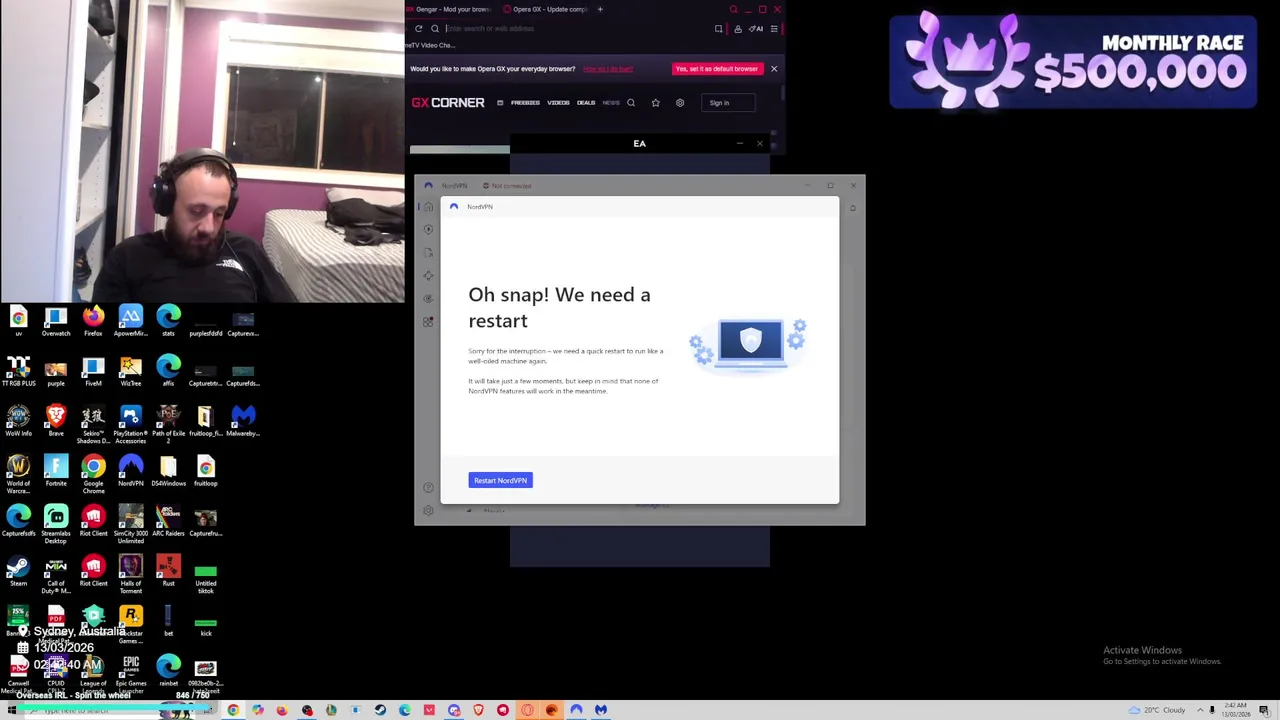Viewport: 1280px width, 720px height.
Task: Open the ARC Raiders desktop shortcut
Action: [x=168, y=522]
